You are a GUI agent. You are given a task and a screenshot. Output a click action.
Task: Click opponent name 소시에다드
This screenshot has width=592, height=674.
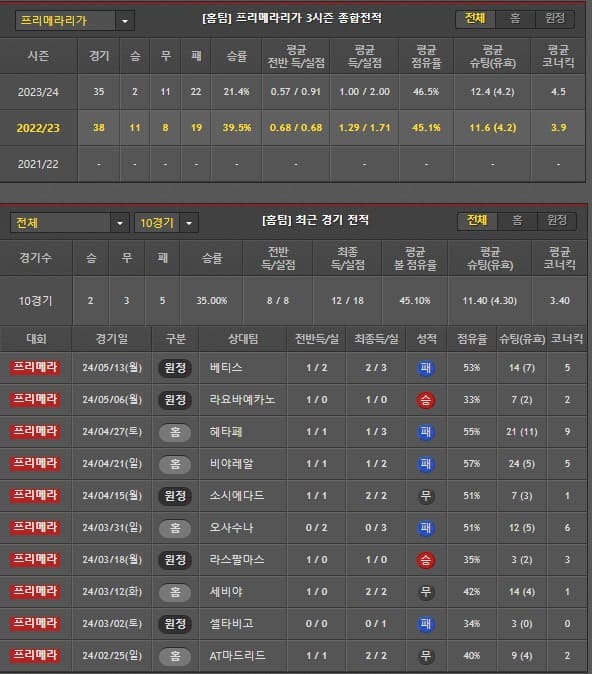click(x=237, y=496)
